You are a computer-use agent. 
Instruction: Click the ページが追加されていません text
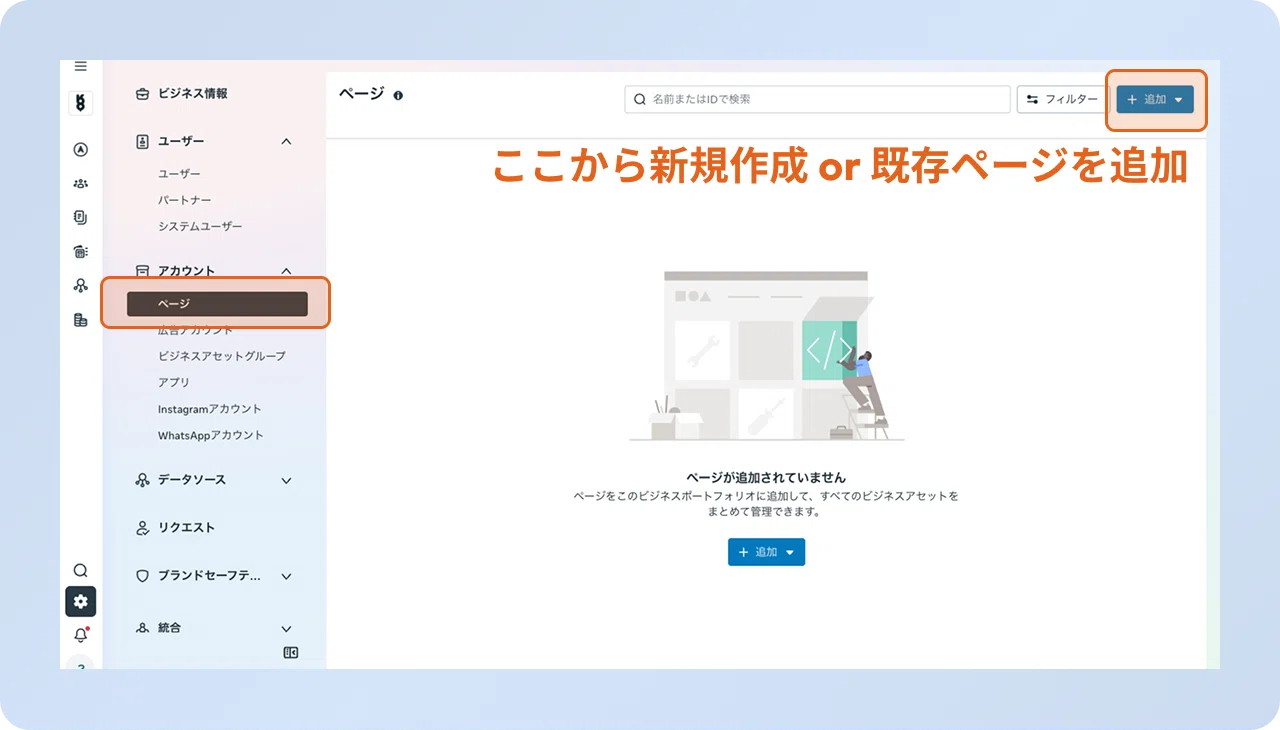click(x=766, y=478)
